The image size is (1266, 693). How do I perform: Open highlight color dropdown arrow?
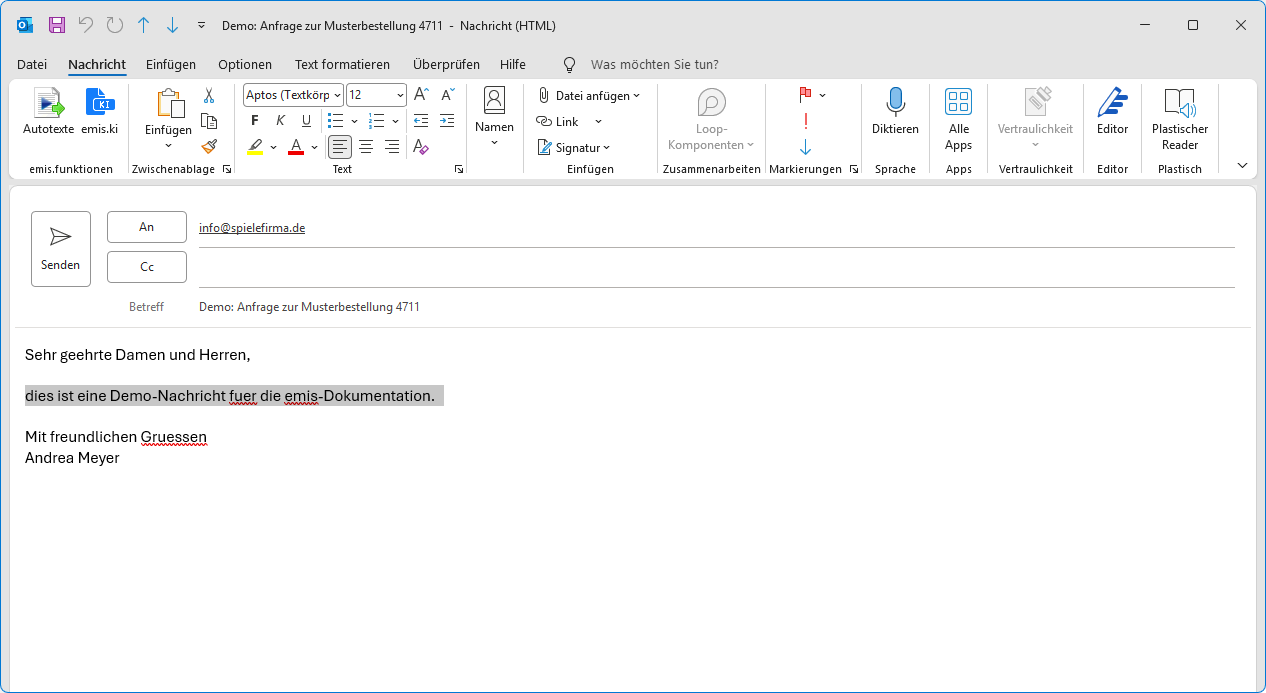273,147
